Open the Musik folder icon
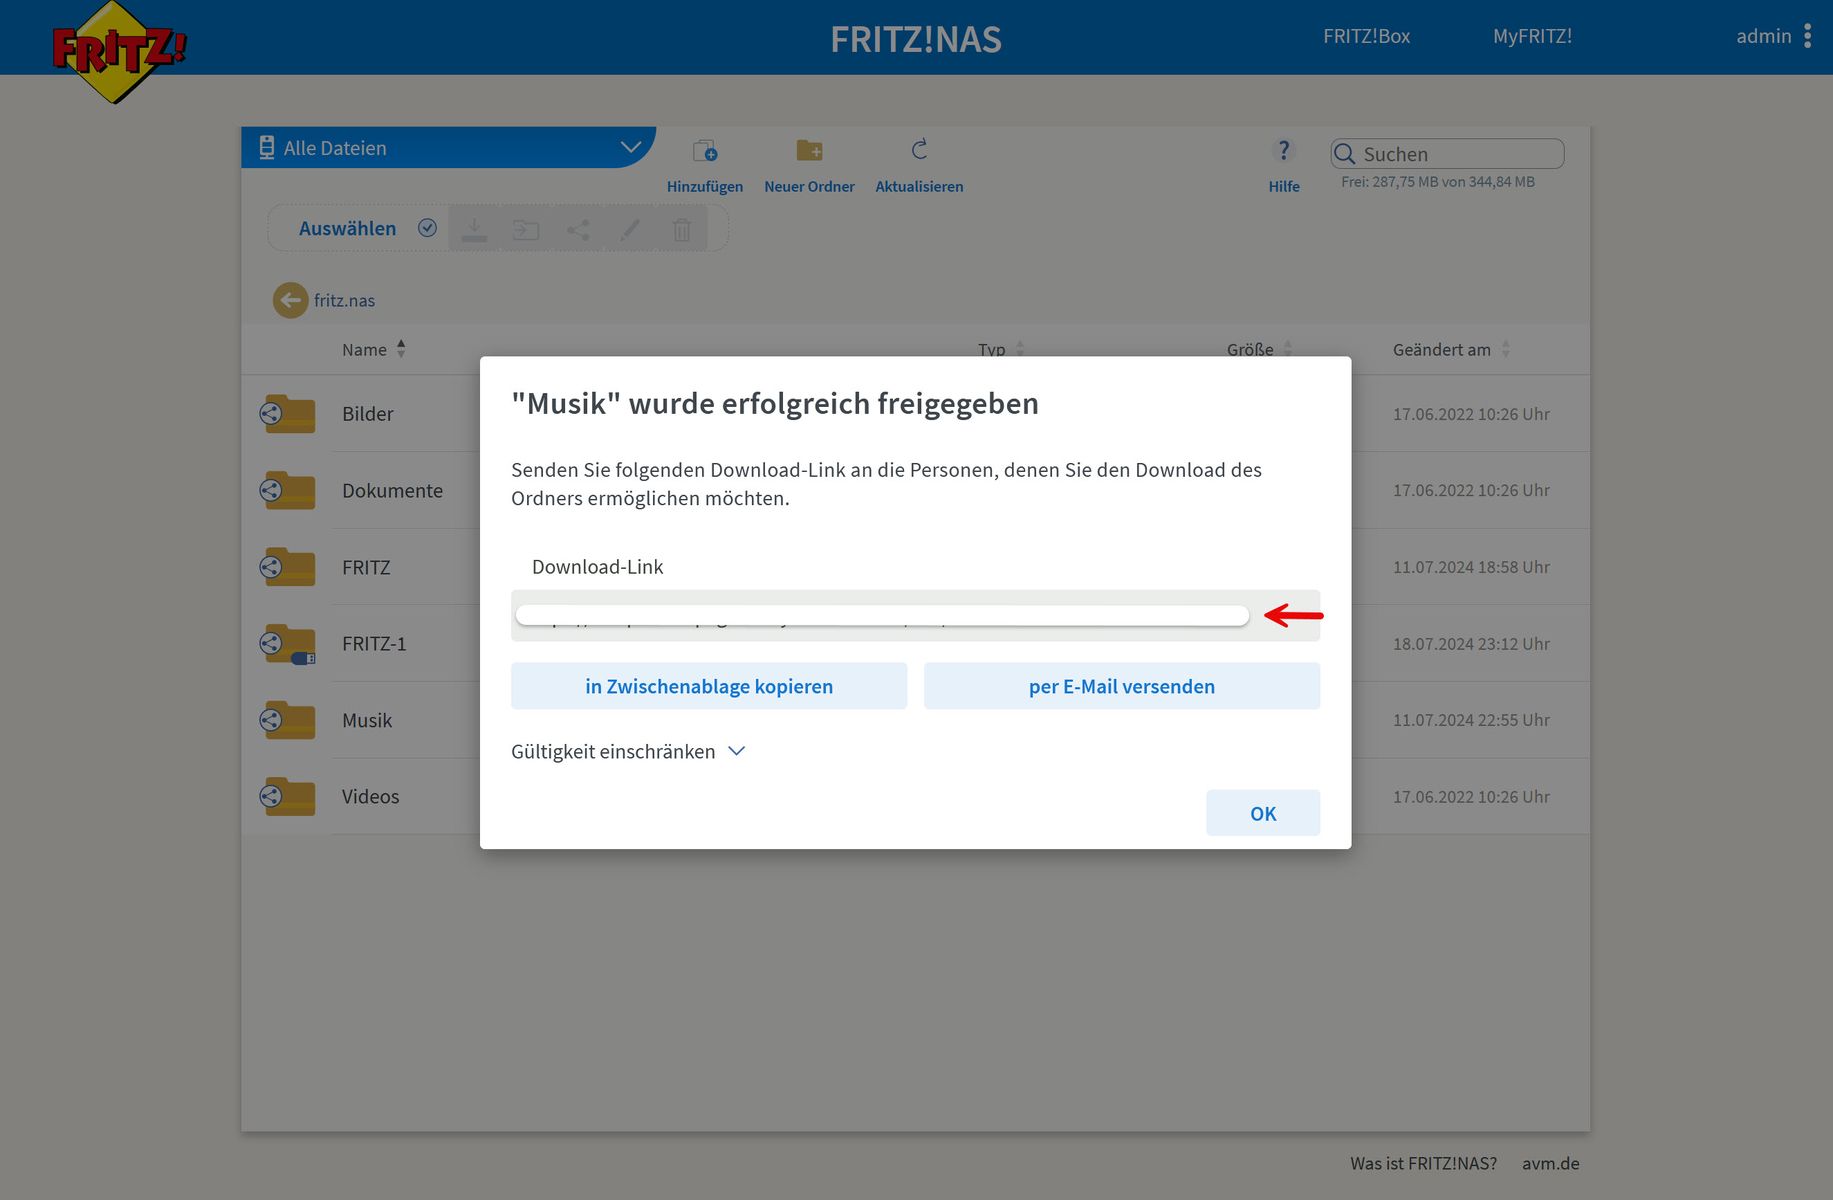The height and width of the screenshot is (1200, 1833). tap(288, 720)
